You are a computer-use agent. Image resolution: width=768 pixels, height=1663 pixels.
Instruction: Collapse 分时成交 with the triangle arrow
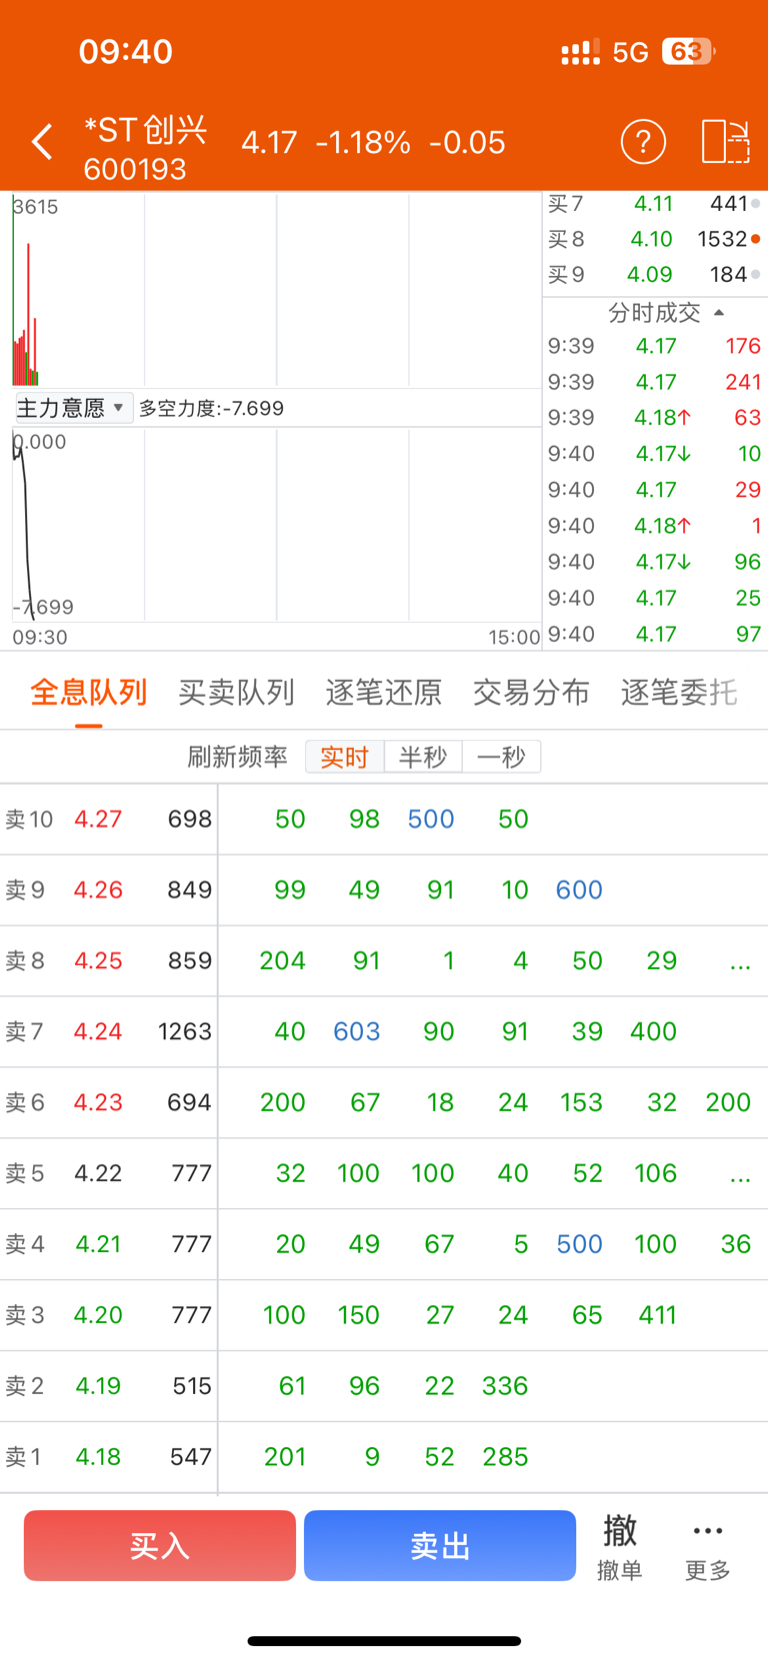[719, 313]
